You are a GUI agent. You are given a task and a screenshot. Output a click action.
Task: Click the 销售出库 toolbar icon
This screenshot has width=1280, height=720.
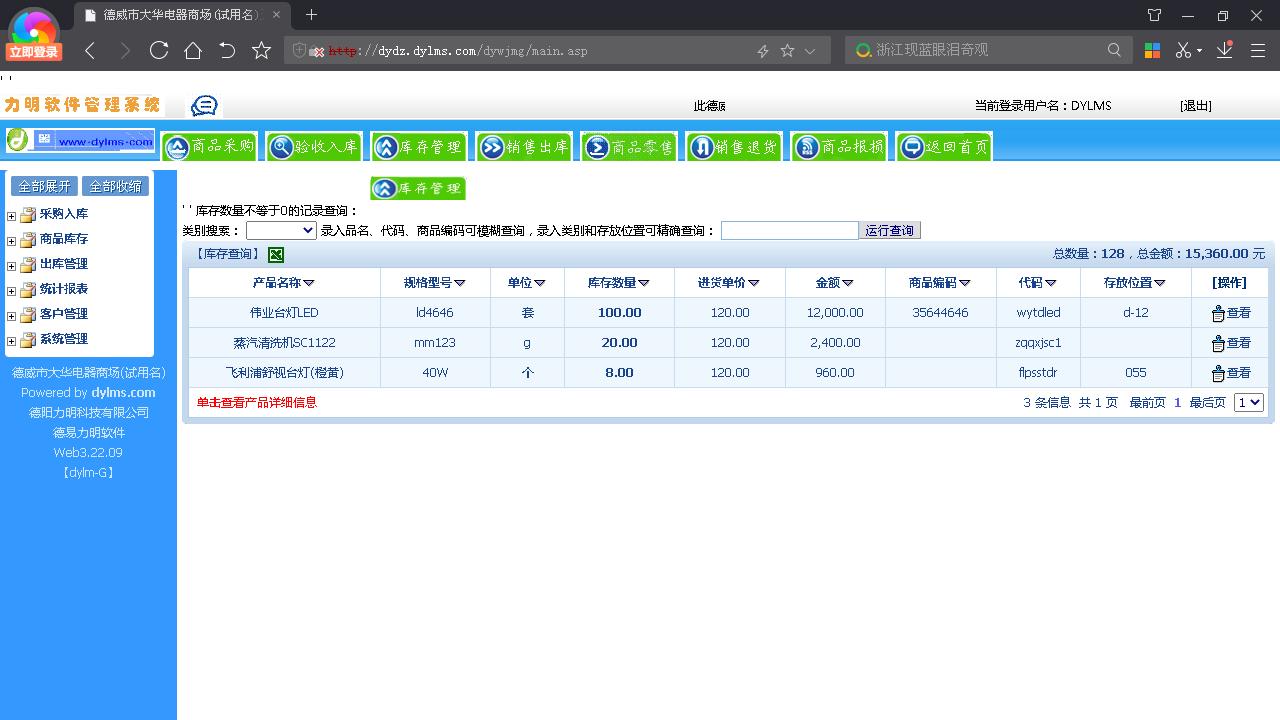click(x=524, y=145)
